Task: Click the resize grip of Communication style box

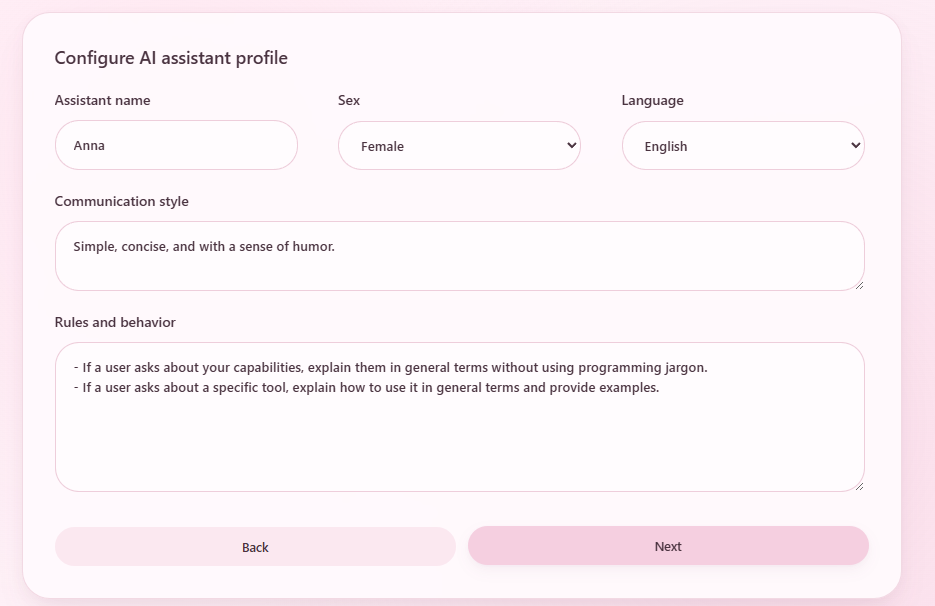Action: point(860,287)
